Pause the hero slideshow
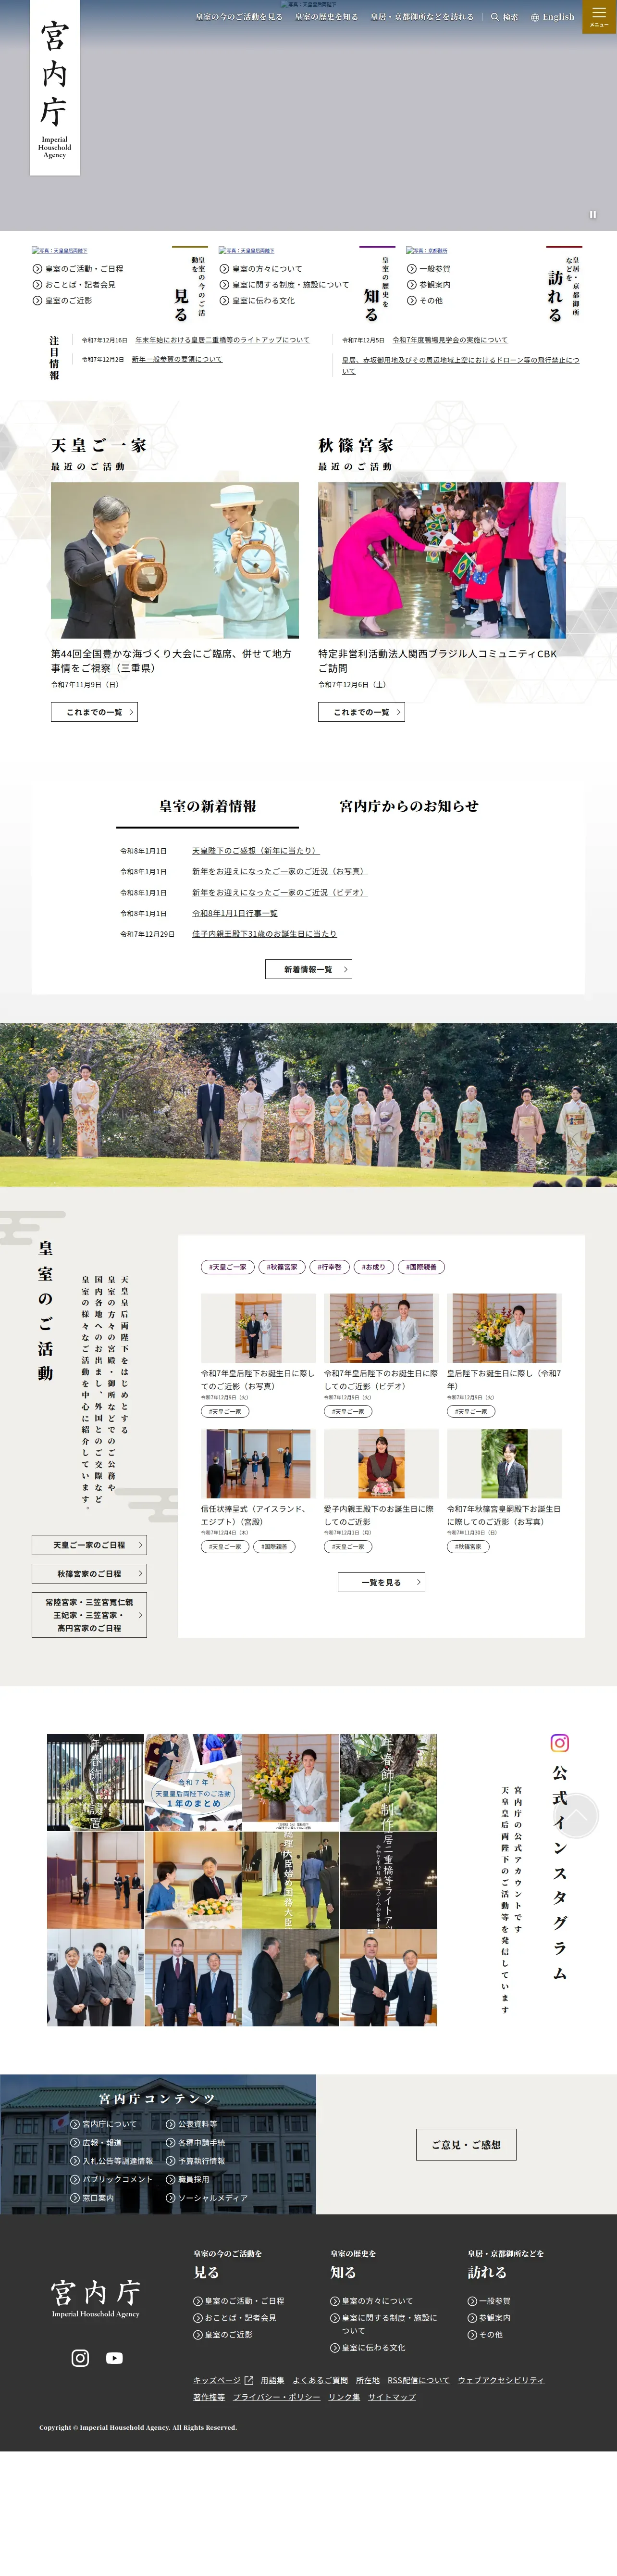This screenshot has height=2576, width=617. pos(593,214)
